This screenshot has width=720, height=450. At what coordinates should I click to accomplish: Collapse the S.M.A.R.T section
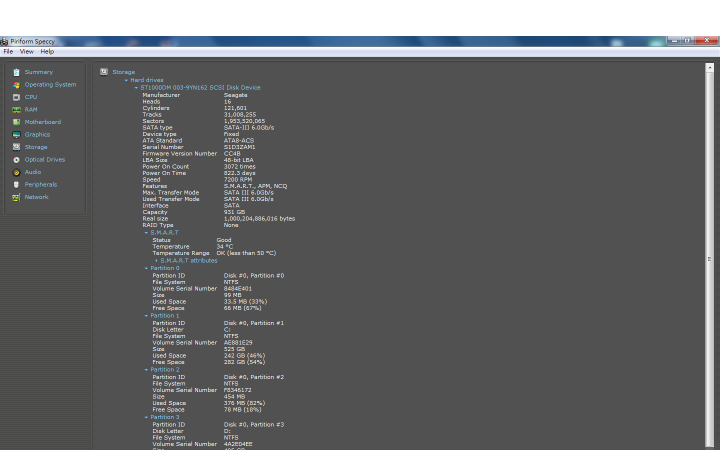146,232
